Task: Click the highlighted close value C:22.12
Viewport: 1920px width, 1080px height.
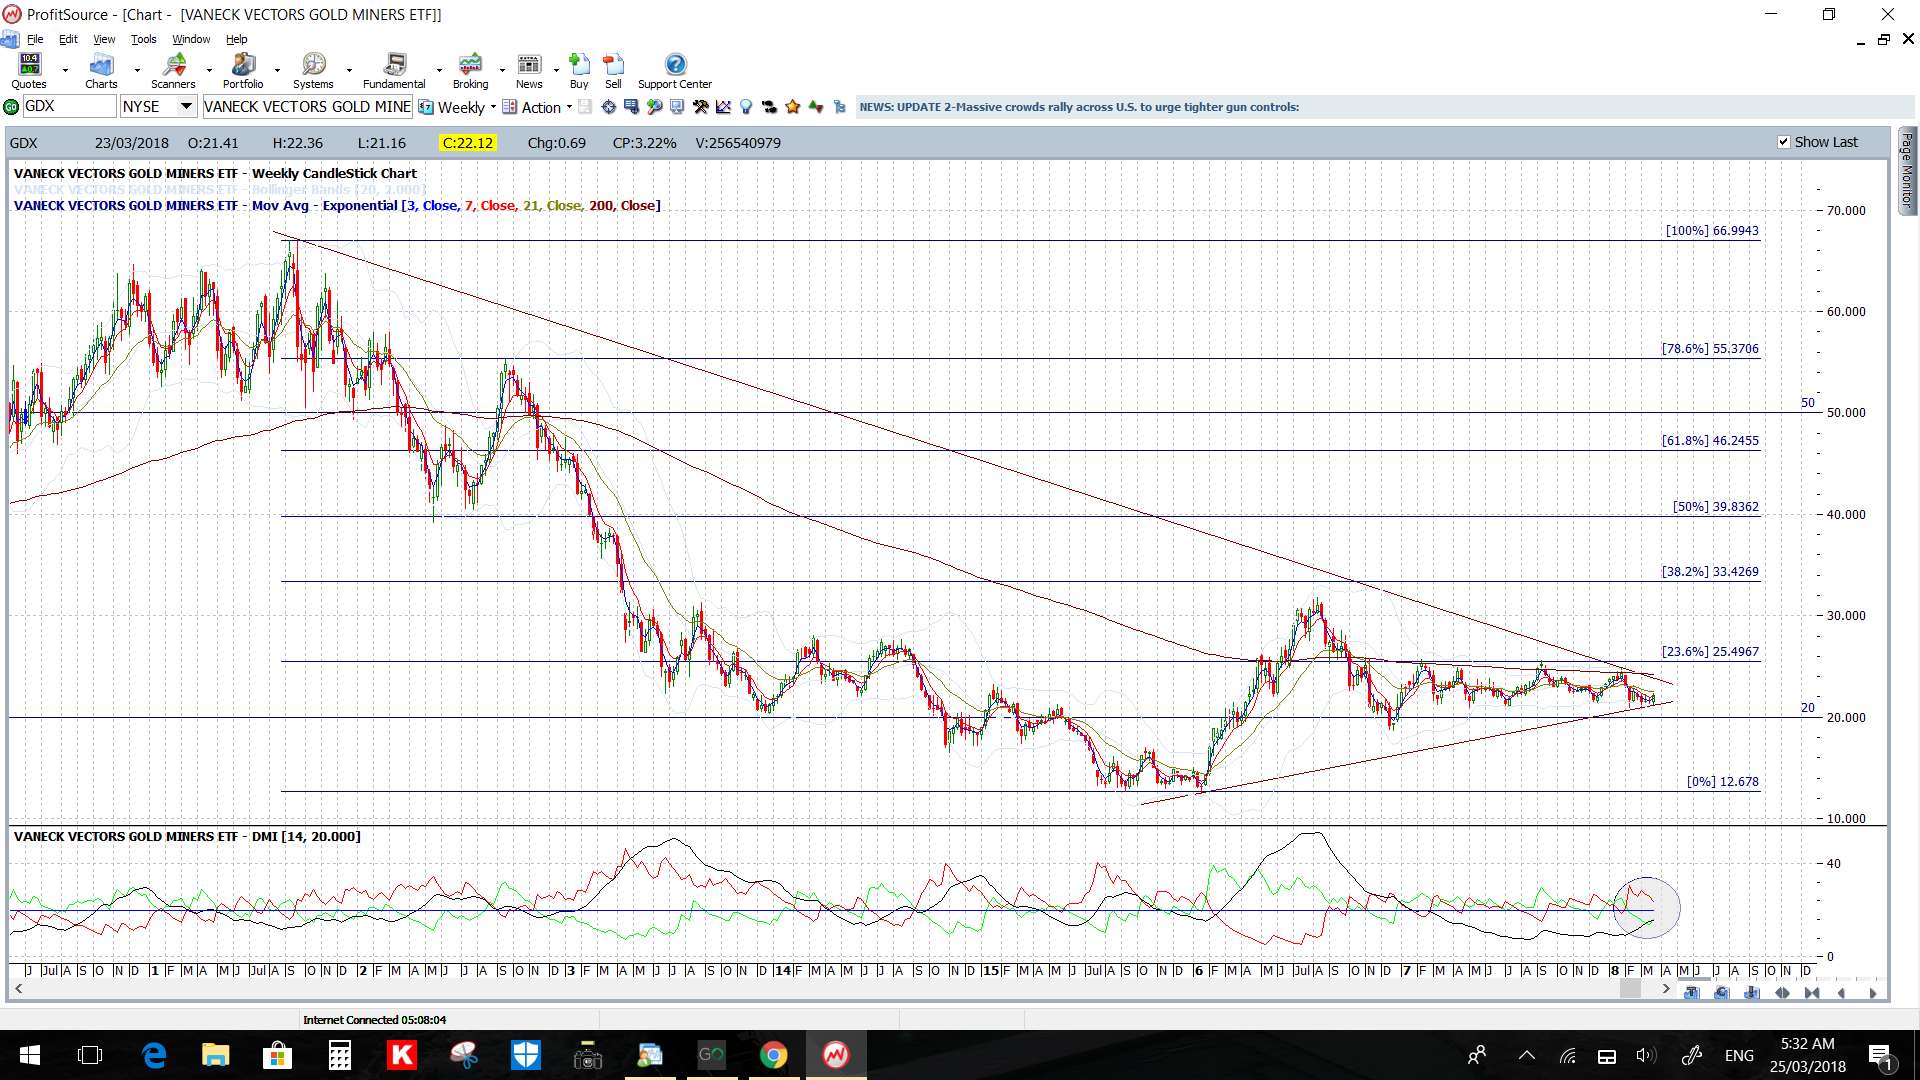Action: pyautogui.click(x=468, y=143)
